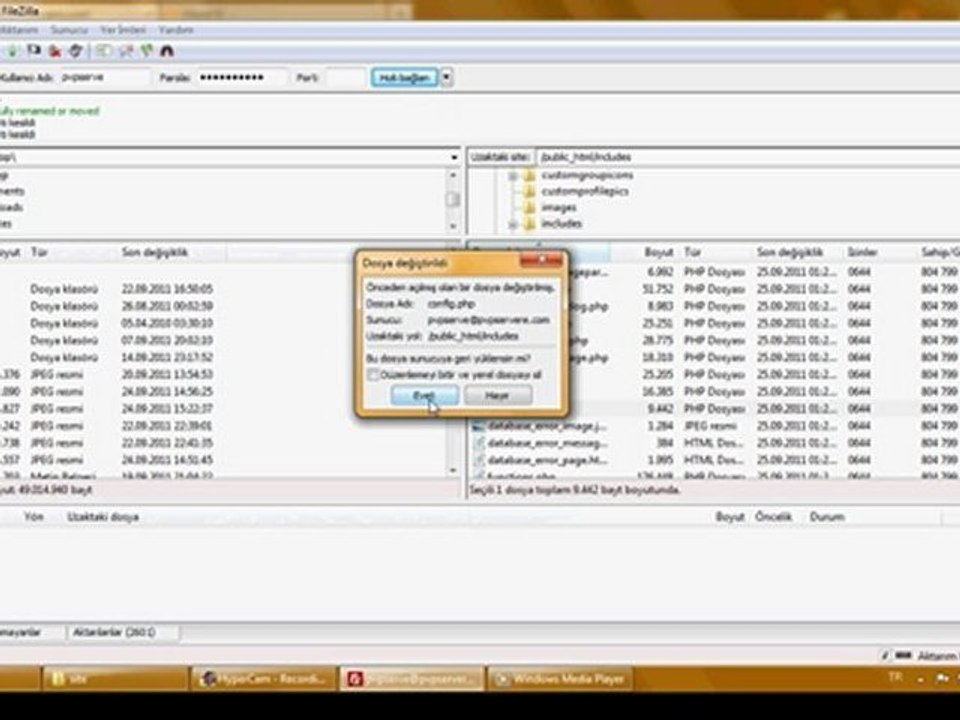Open Windows Media Player from the taskbar
Viewport: 960px width, 720px height.
pos(560,679)
